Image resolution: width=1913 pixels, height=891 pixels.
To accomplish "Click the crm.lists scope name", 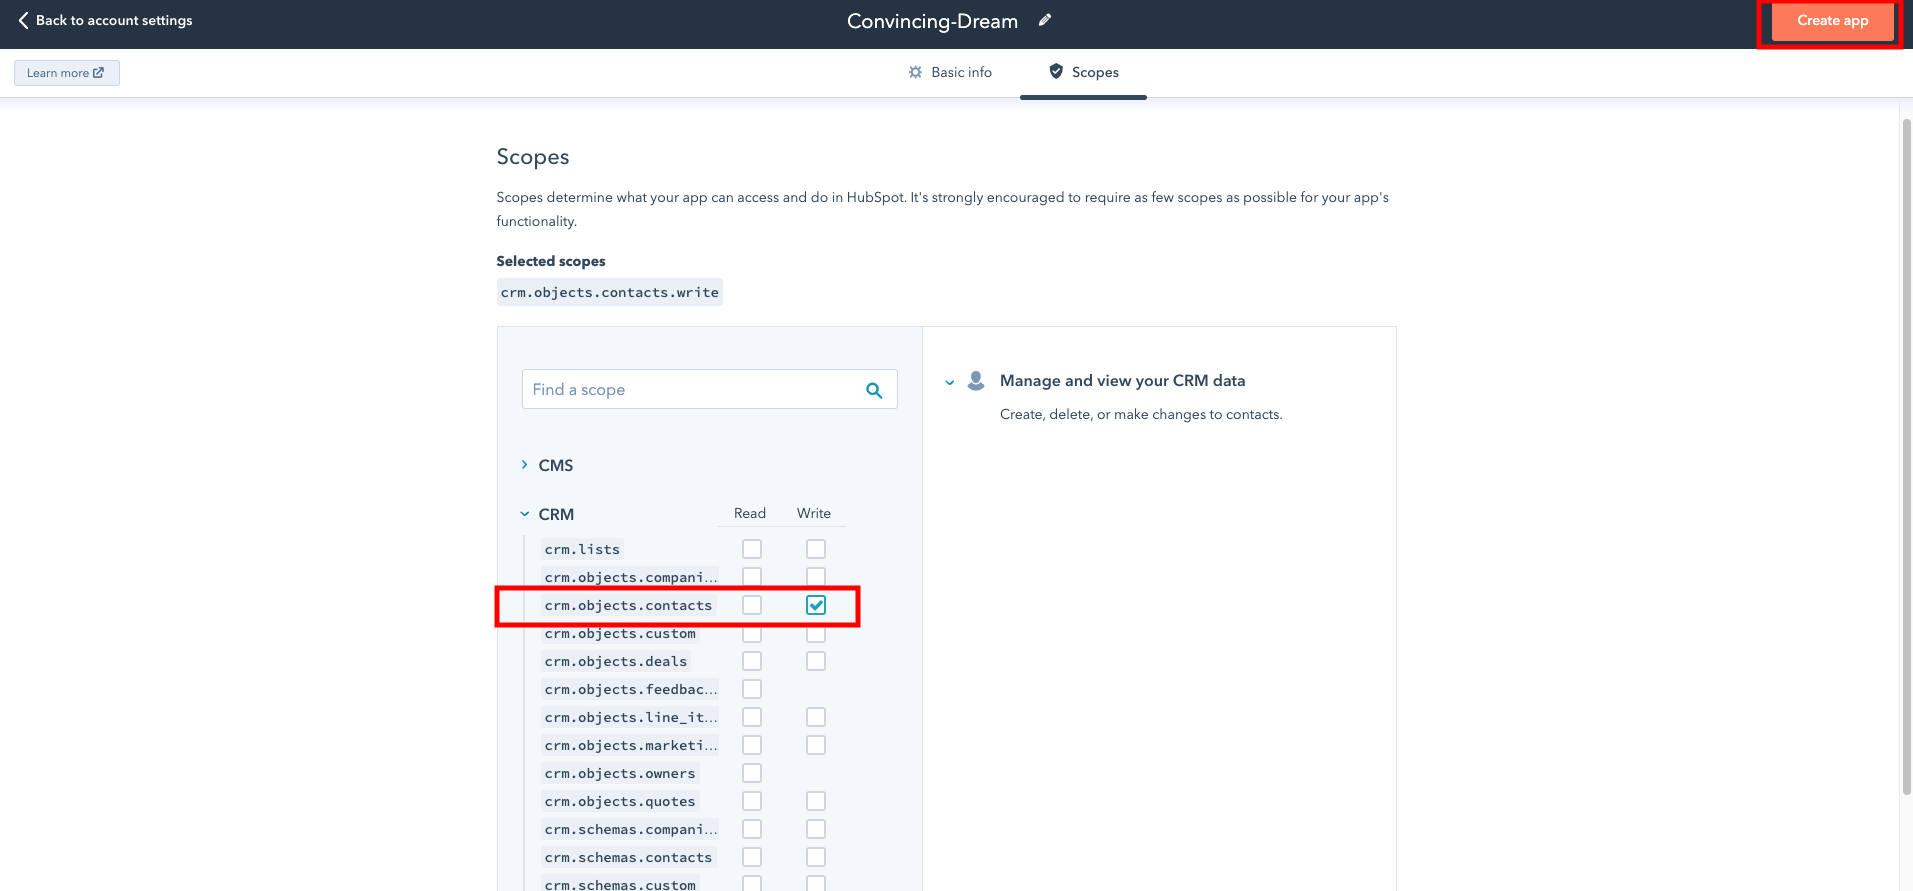I will 582,549.
